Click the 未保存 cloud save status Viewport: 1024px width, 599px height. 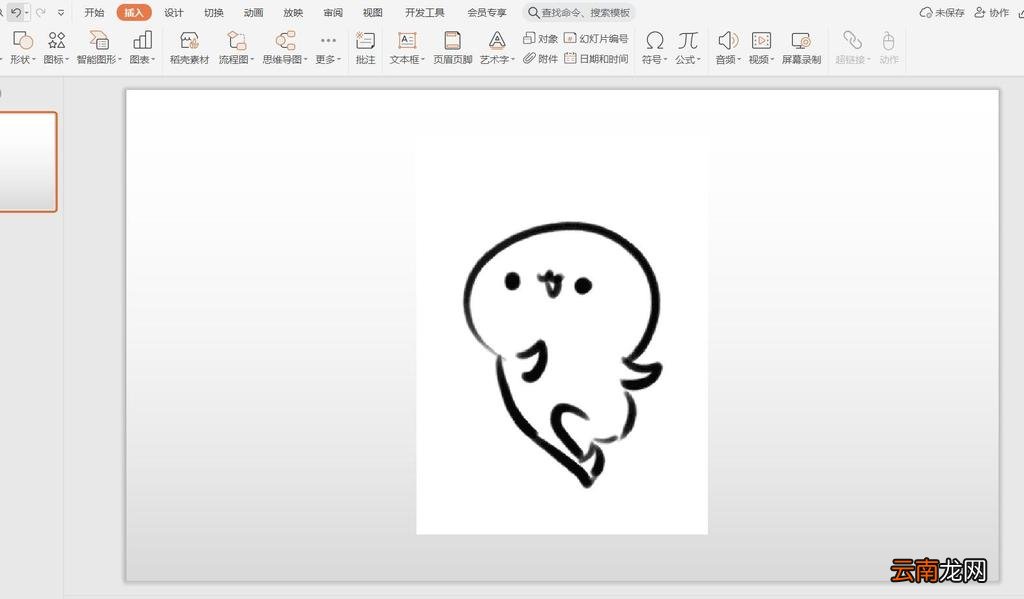942,12
